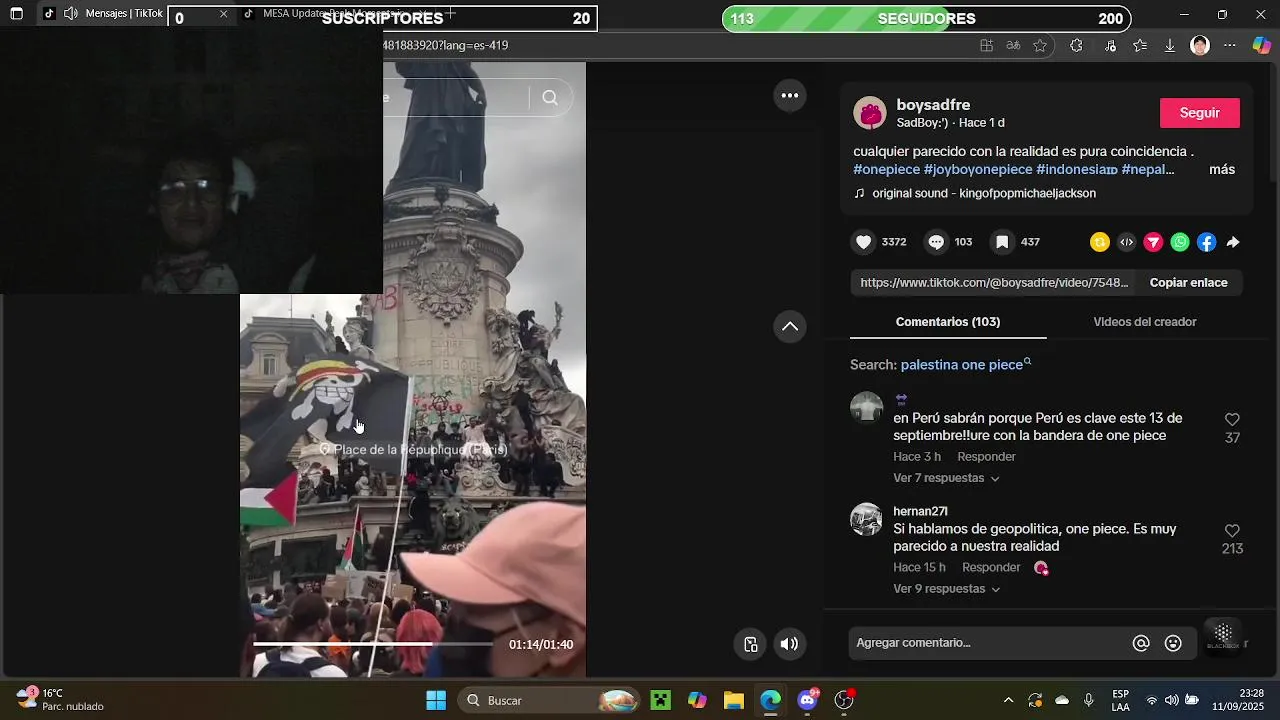Open the Extensions puzzle icon

(x=1076, y=45)
